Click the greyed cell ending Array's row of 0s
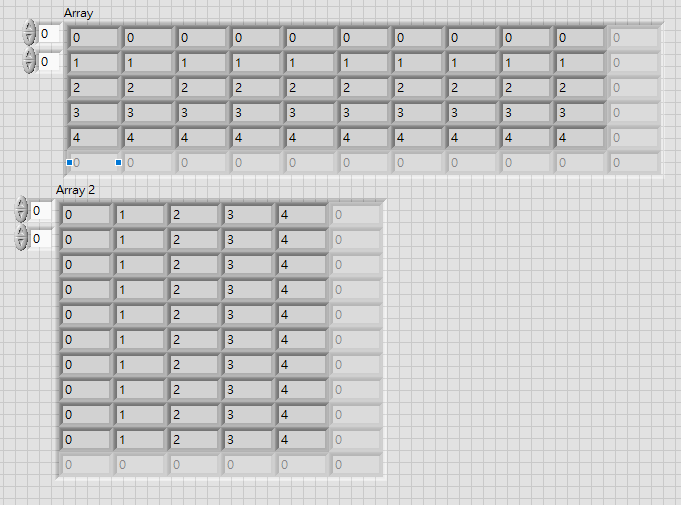 point(634,38)
